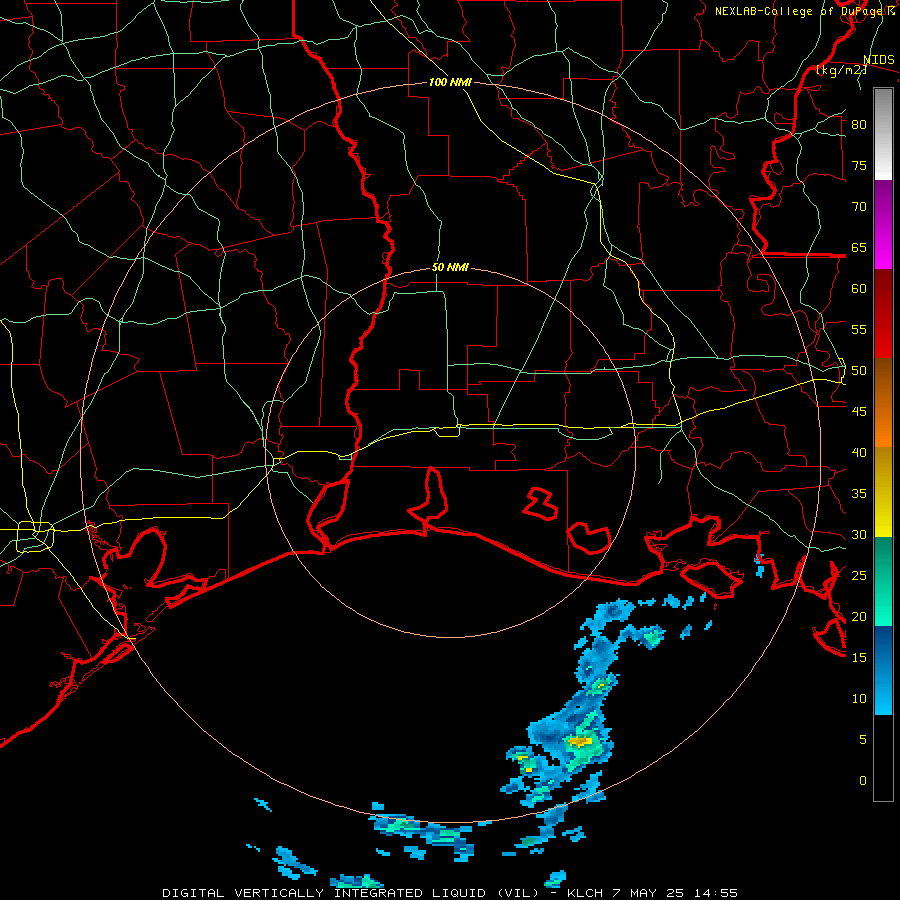Click the dark red segment of the color bar
The height and width of the screenshot is (900, 900).
point(883,314)
